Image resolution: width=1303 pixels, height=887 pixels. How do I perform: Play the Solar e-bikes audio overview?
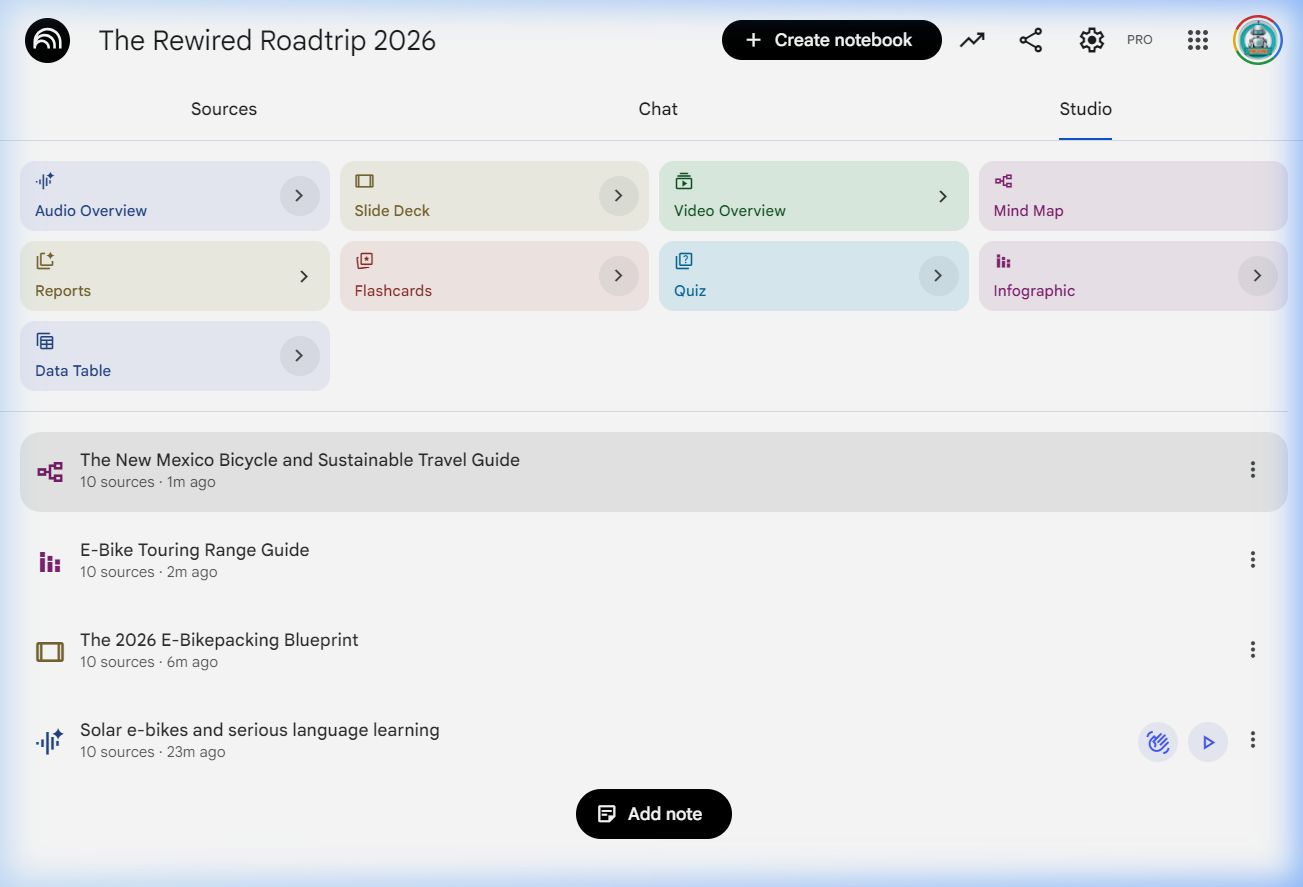1208,742
